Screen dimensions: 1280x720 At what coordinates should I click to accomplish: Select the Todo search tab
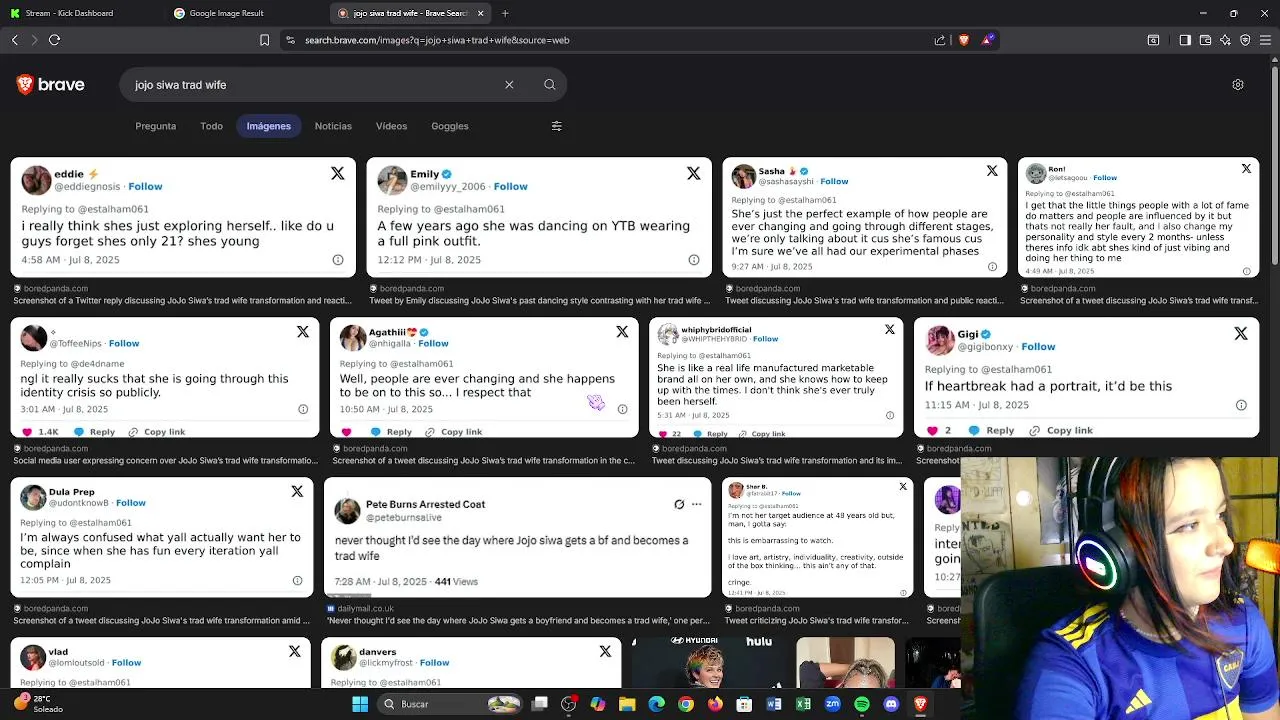pyautogui.click(x=211, y=126)
